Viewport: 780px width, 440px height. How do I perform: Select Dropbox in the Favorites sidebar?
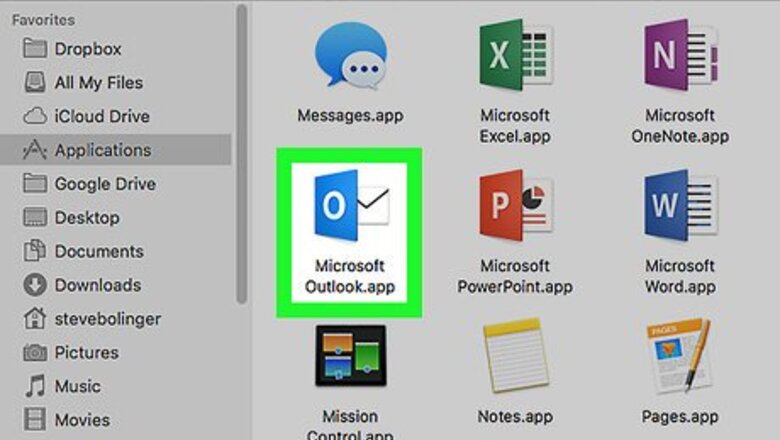coord(88,48)
